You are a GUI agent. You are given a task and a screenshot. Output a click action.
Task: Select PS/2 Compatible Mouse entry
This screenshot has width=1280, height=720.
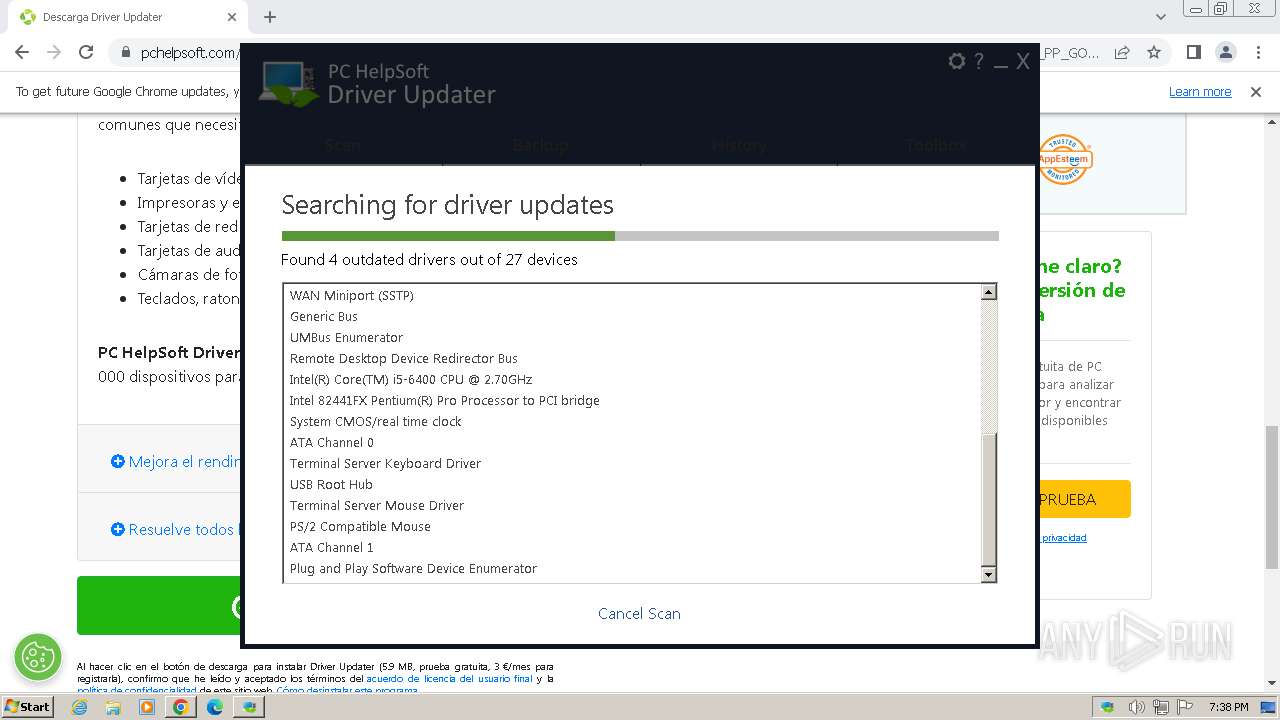(360, 526)
